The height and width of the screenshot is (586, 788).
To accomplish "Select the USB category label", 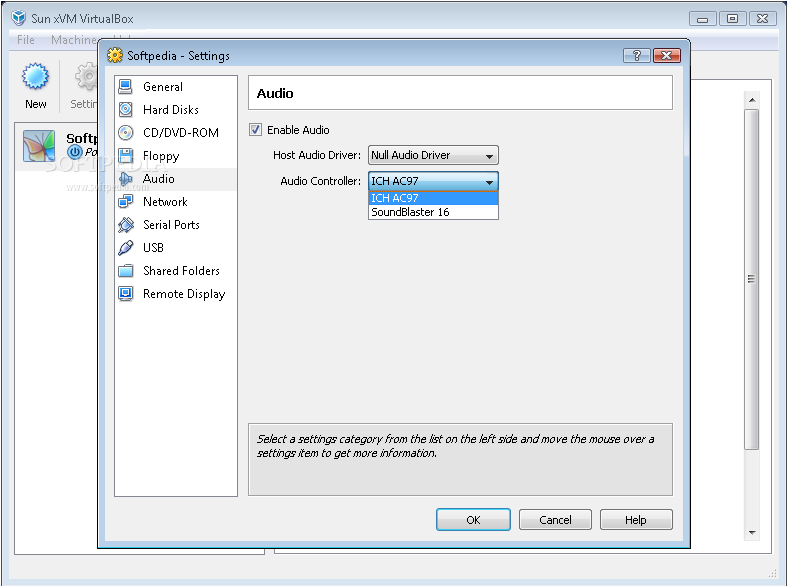I will click(153, 248).
